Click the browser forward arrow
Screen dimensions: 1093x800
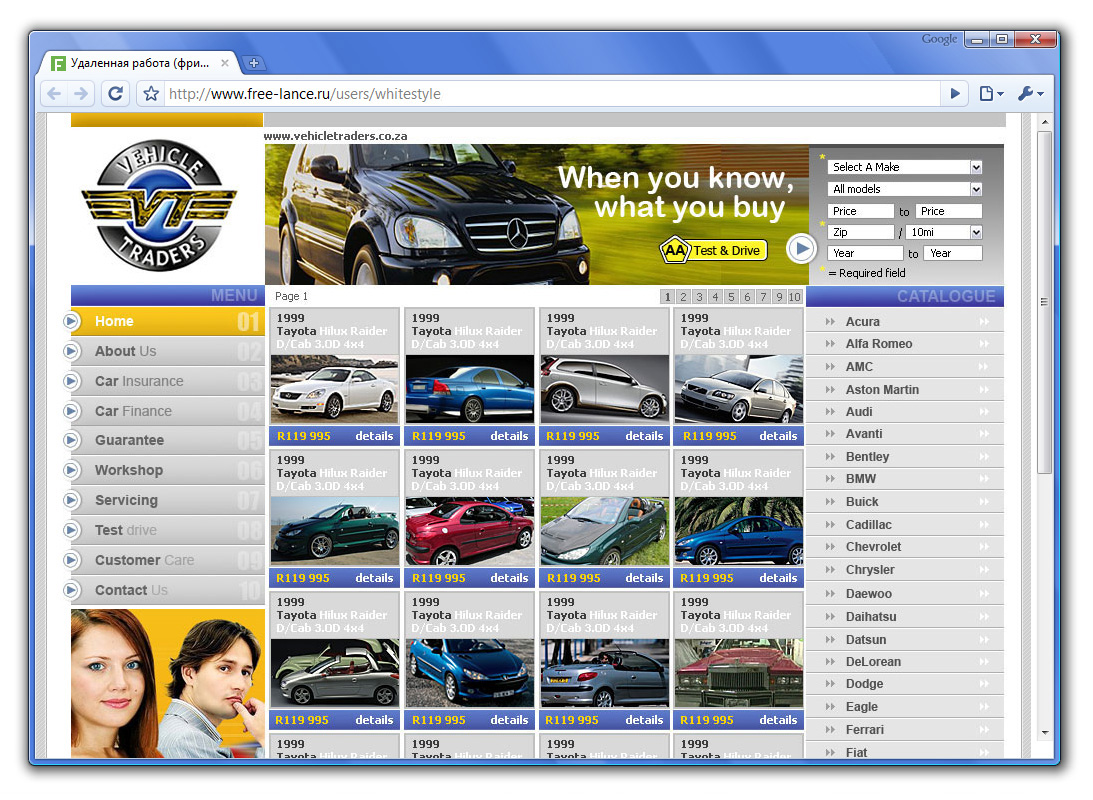click(82, 93)
